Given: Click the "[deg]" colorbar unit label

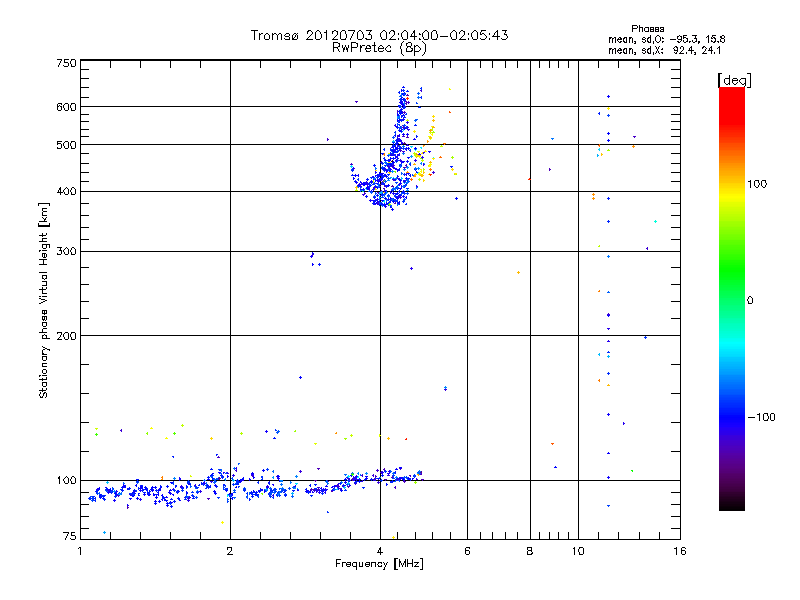Looking at the screenshot, I should click(x=734, y=80).
